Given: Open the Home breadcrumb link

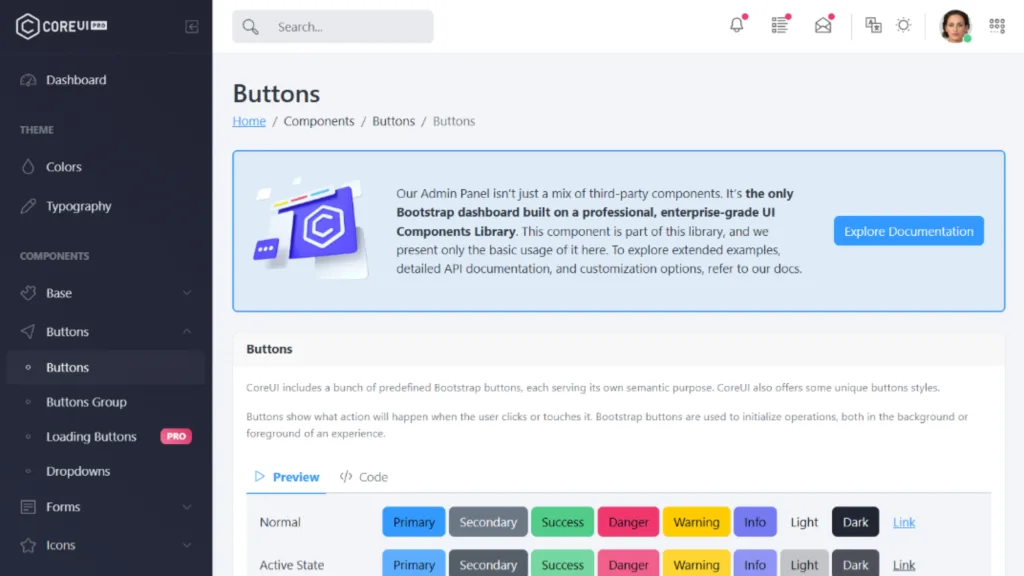Looking at the screenshot, I should tap(248, 120).
